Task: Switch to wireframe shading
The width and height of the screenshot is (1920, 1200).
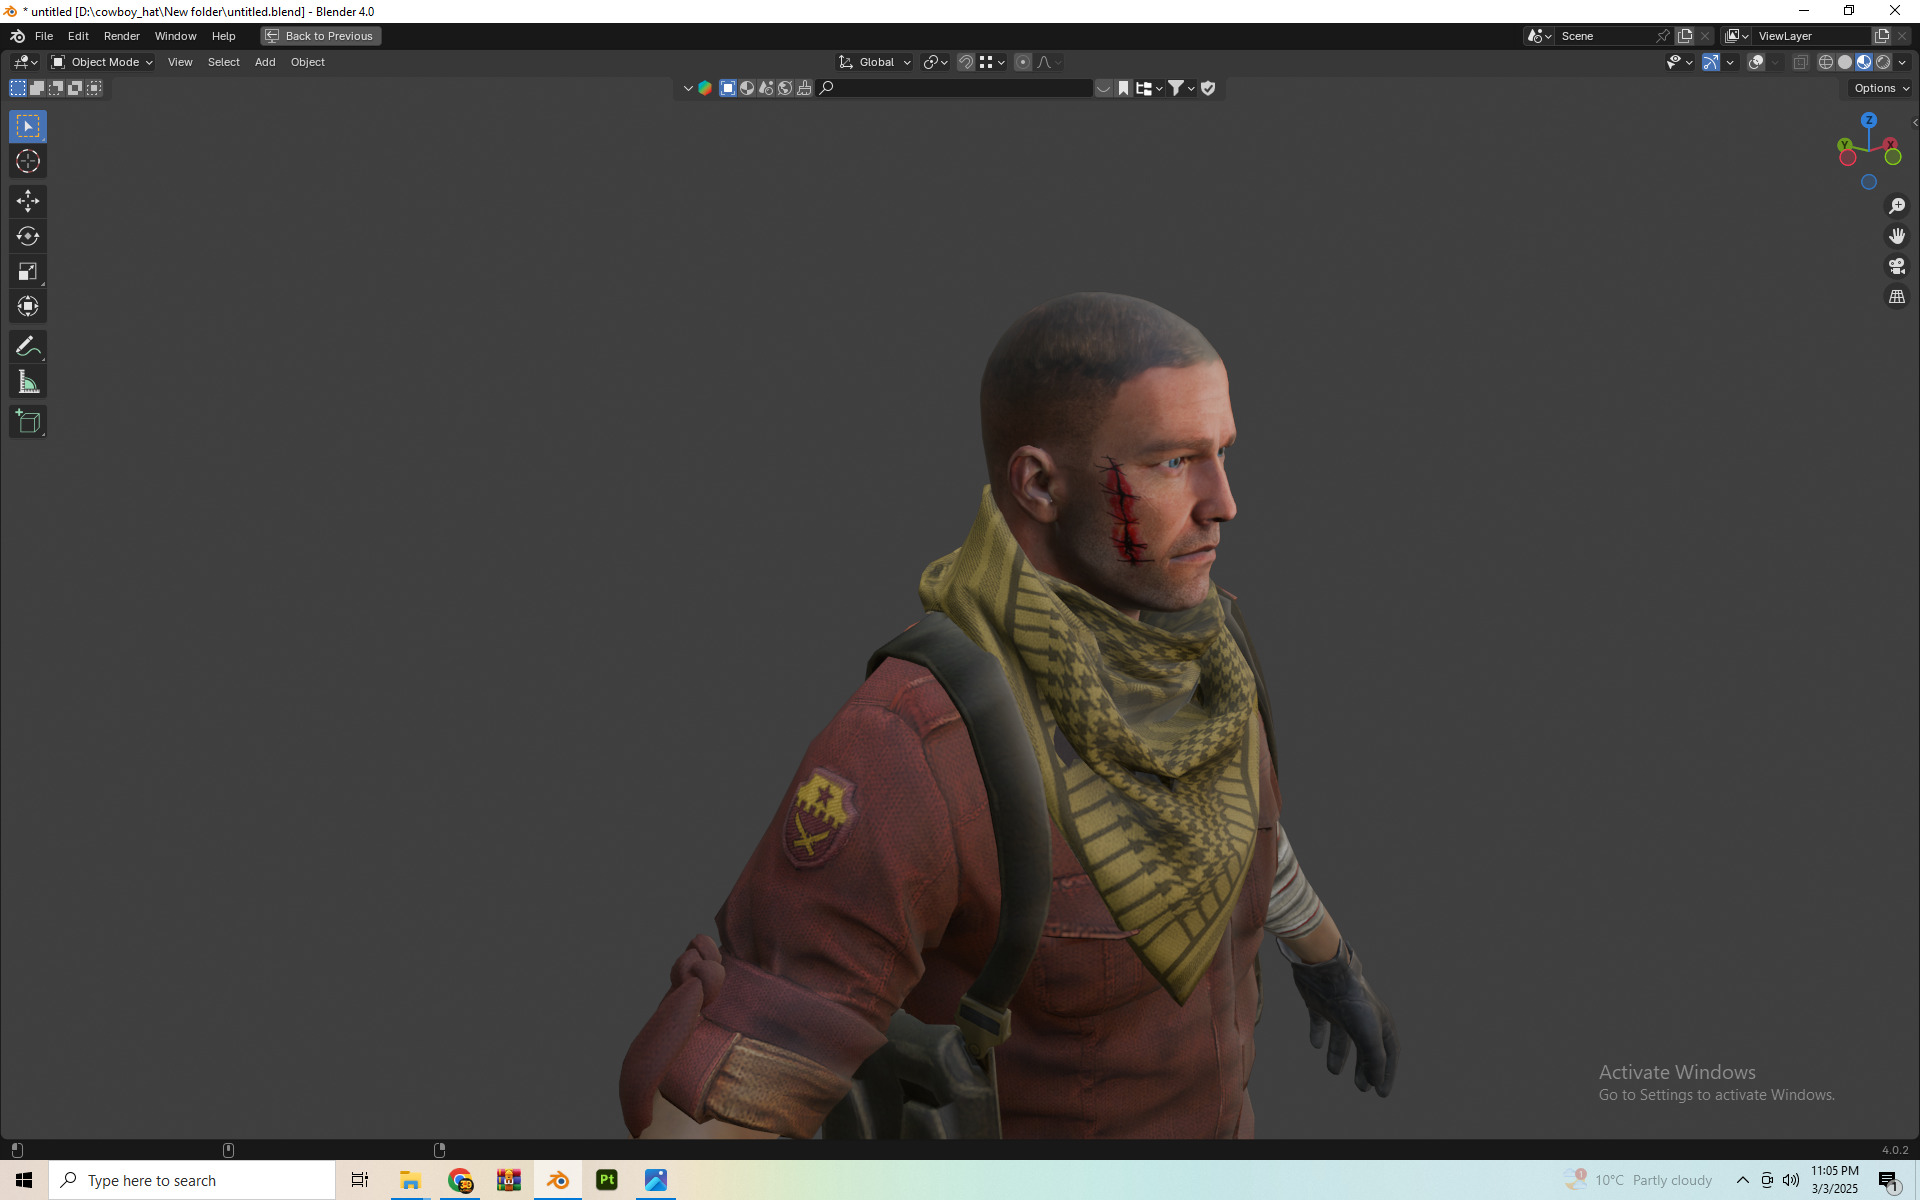Action: (x=1826, y=62)
